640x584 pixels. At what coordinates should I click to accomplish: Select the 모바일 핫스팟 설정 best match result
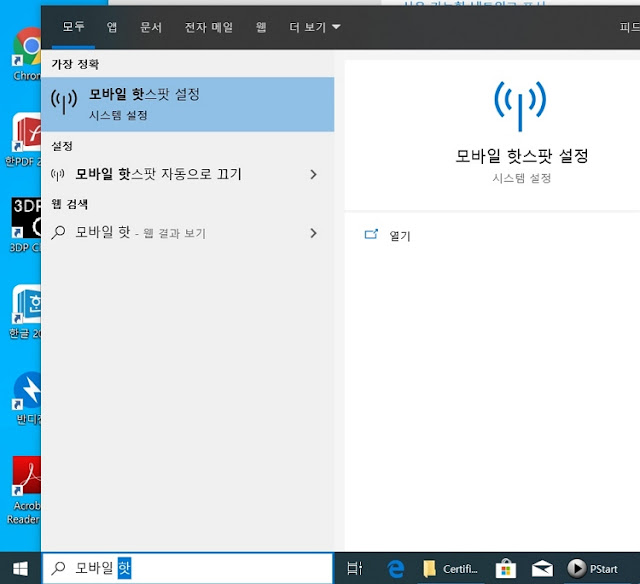coord(188,104)
